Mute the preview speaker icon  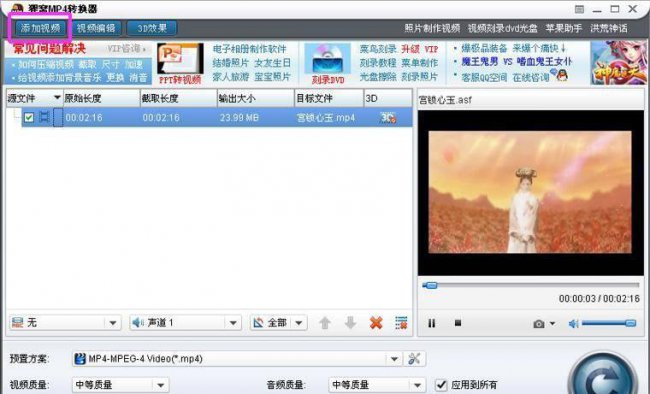(x=574, y=323)
